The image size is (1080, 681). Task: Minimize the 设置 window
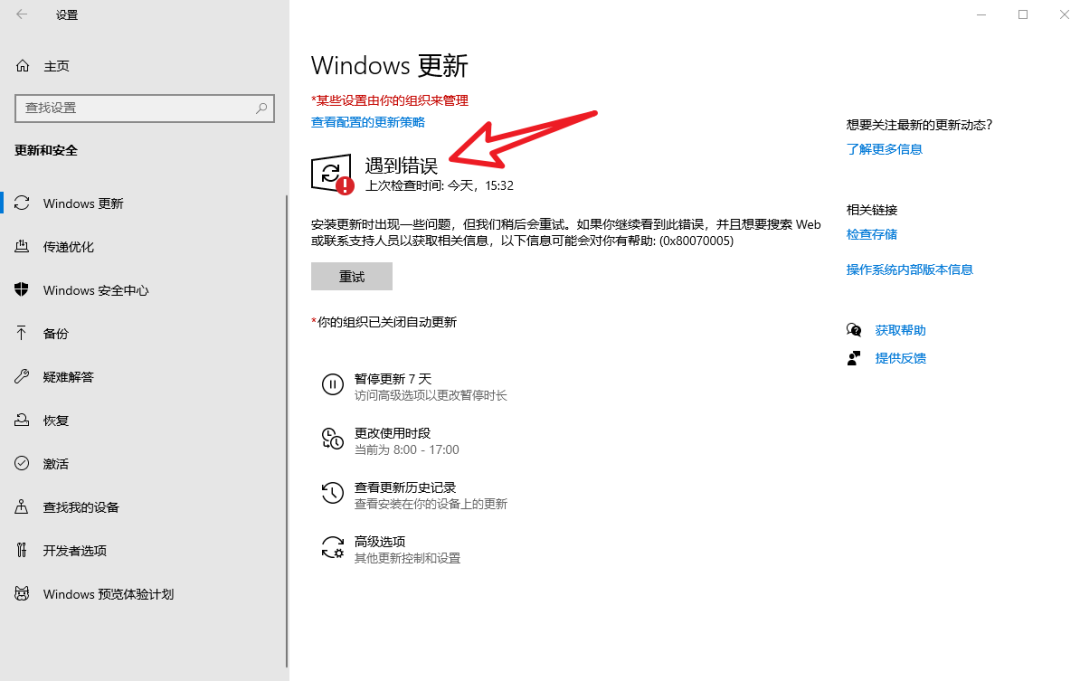point(982,14)
